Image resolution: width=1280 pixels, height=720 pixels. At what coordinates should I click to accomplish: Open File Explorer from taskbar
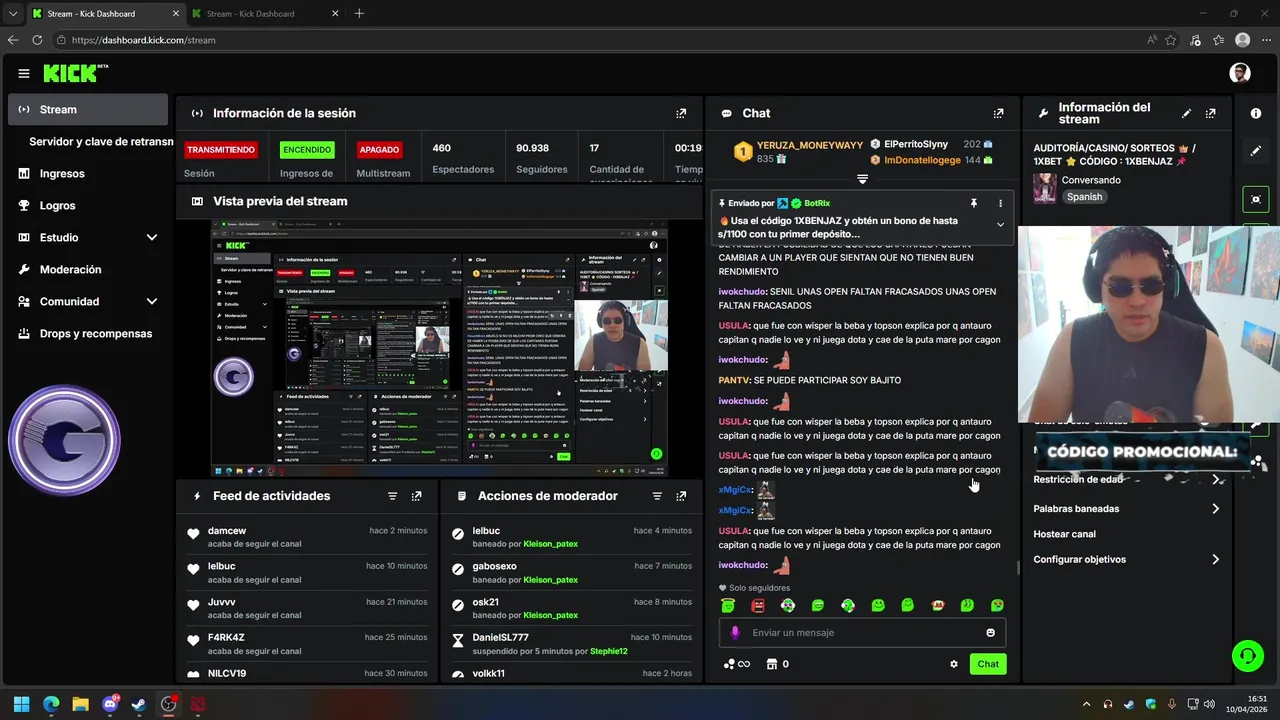coord(80,704)
